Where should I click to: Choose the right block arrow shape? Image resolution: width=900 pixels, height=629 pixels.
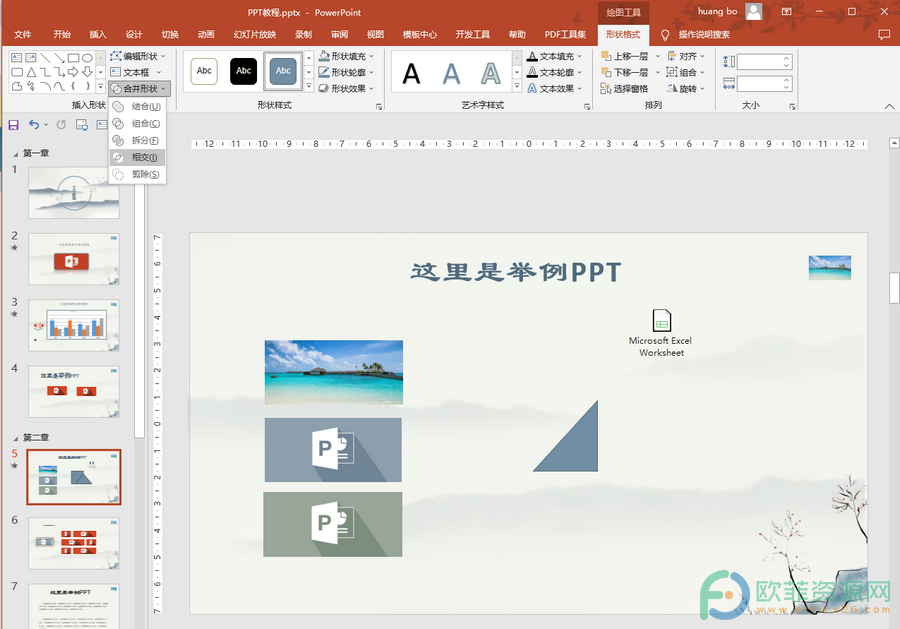click(73, 72)
